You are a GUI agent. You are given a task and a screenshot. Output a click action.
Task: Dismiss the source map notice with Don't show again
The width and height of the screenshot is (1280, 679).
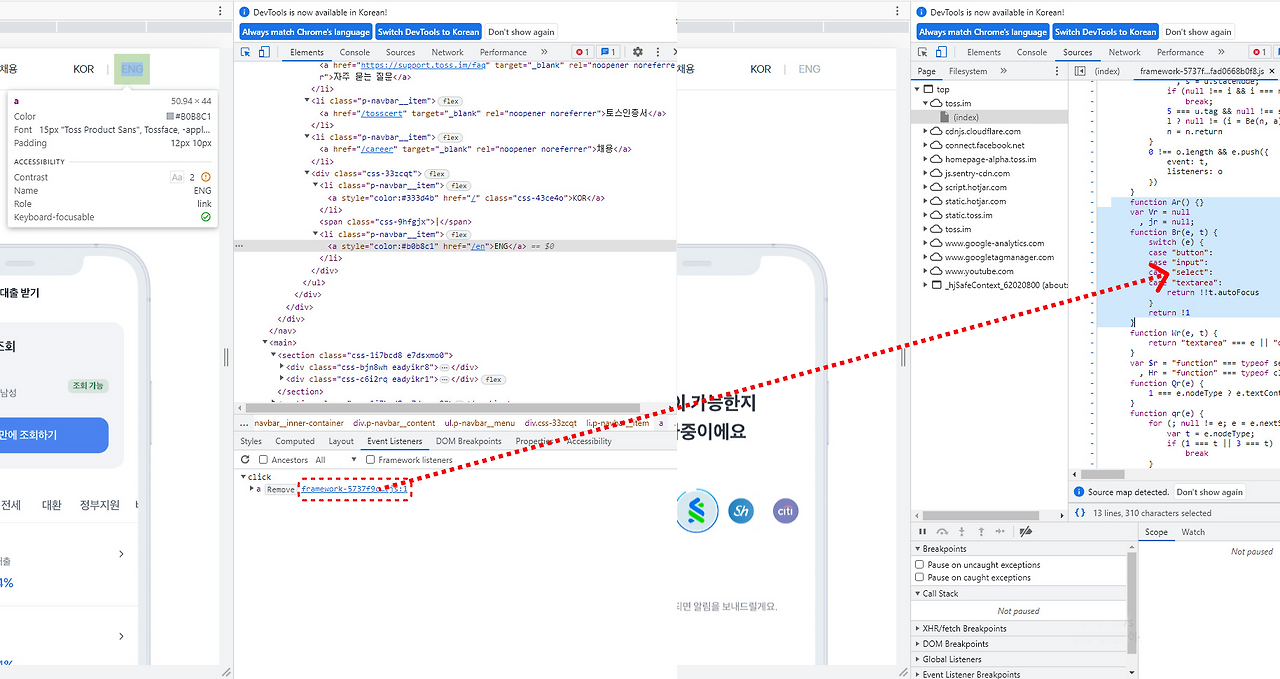pos(1209,492)
